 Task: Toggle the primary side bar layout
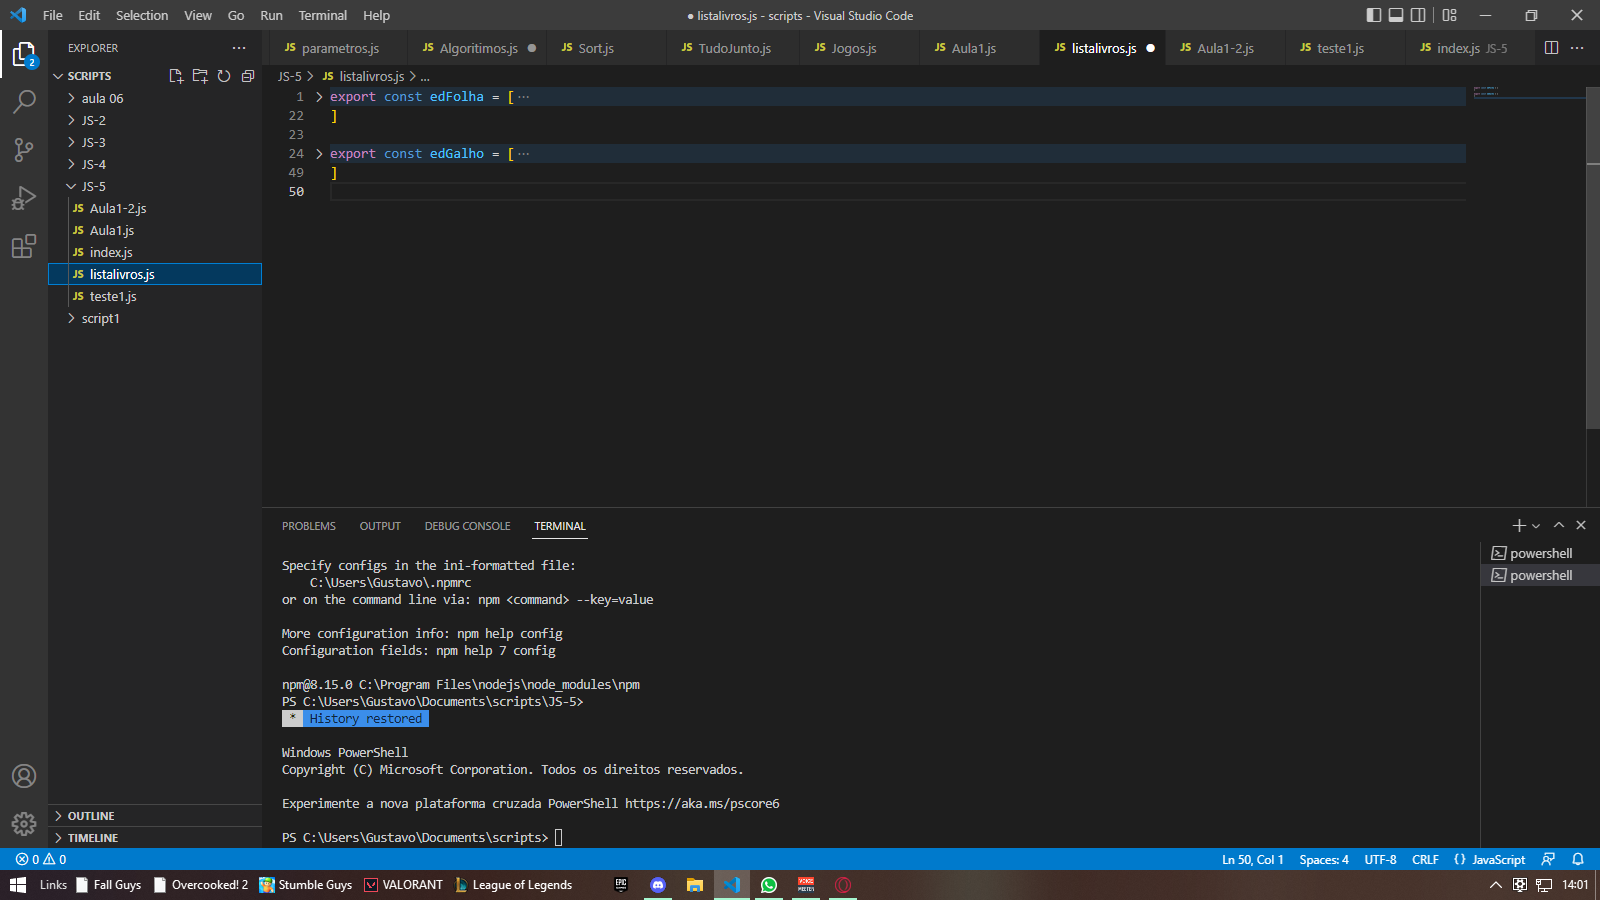point(1373,15)
